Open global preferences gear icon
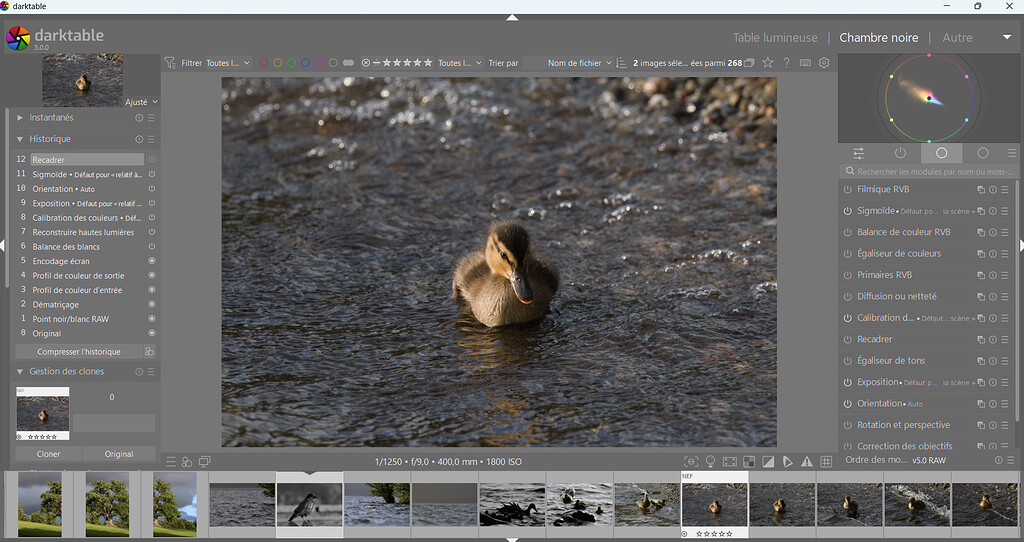Image resolution: width=1024 pixels, height=542 pixels. coord(824,63)
